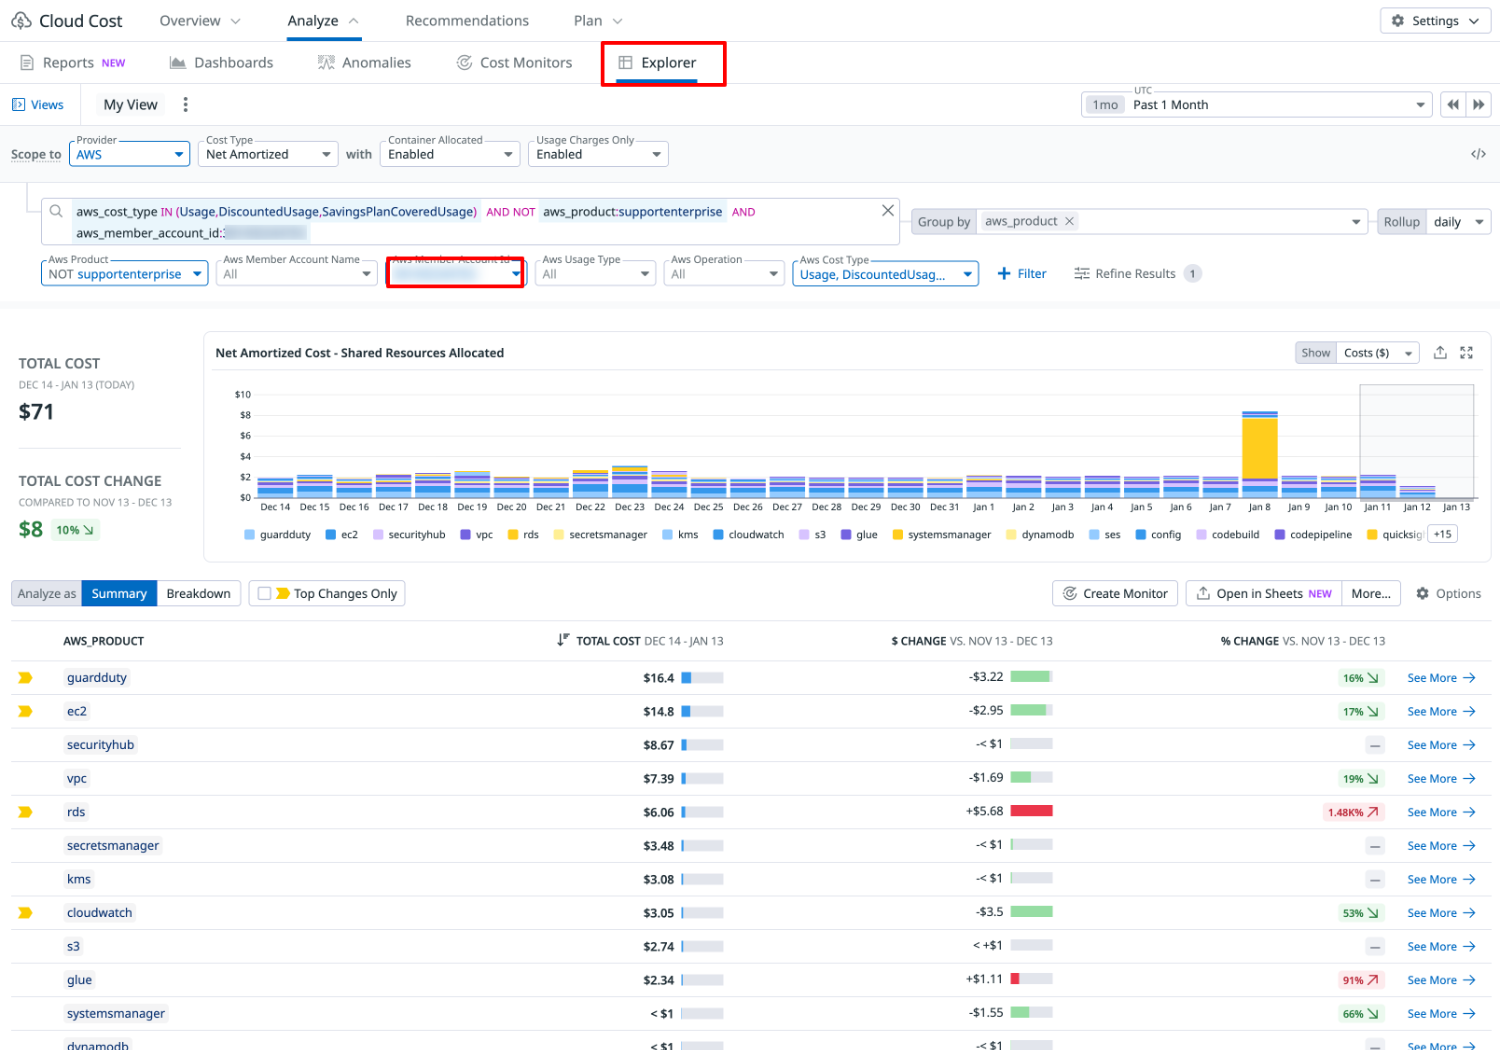Open Cost Monitors
Viewport: 1500px width, 1050px height.
click(514, 62)
